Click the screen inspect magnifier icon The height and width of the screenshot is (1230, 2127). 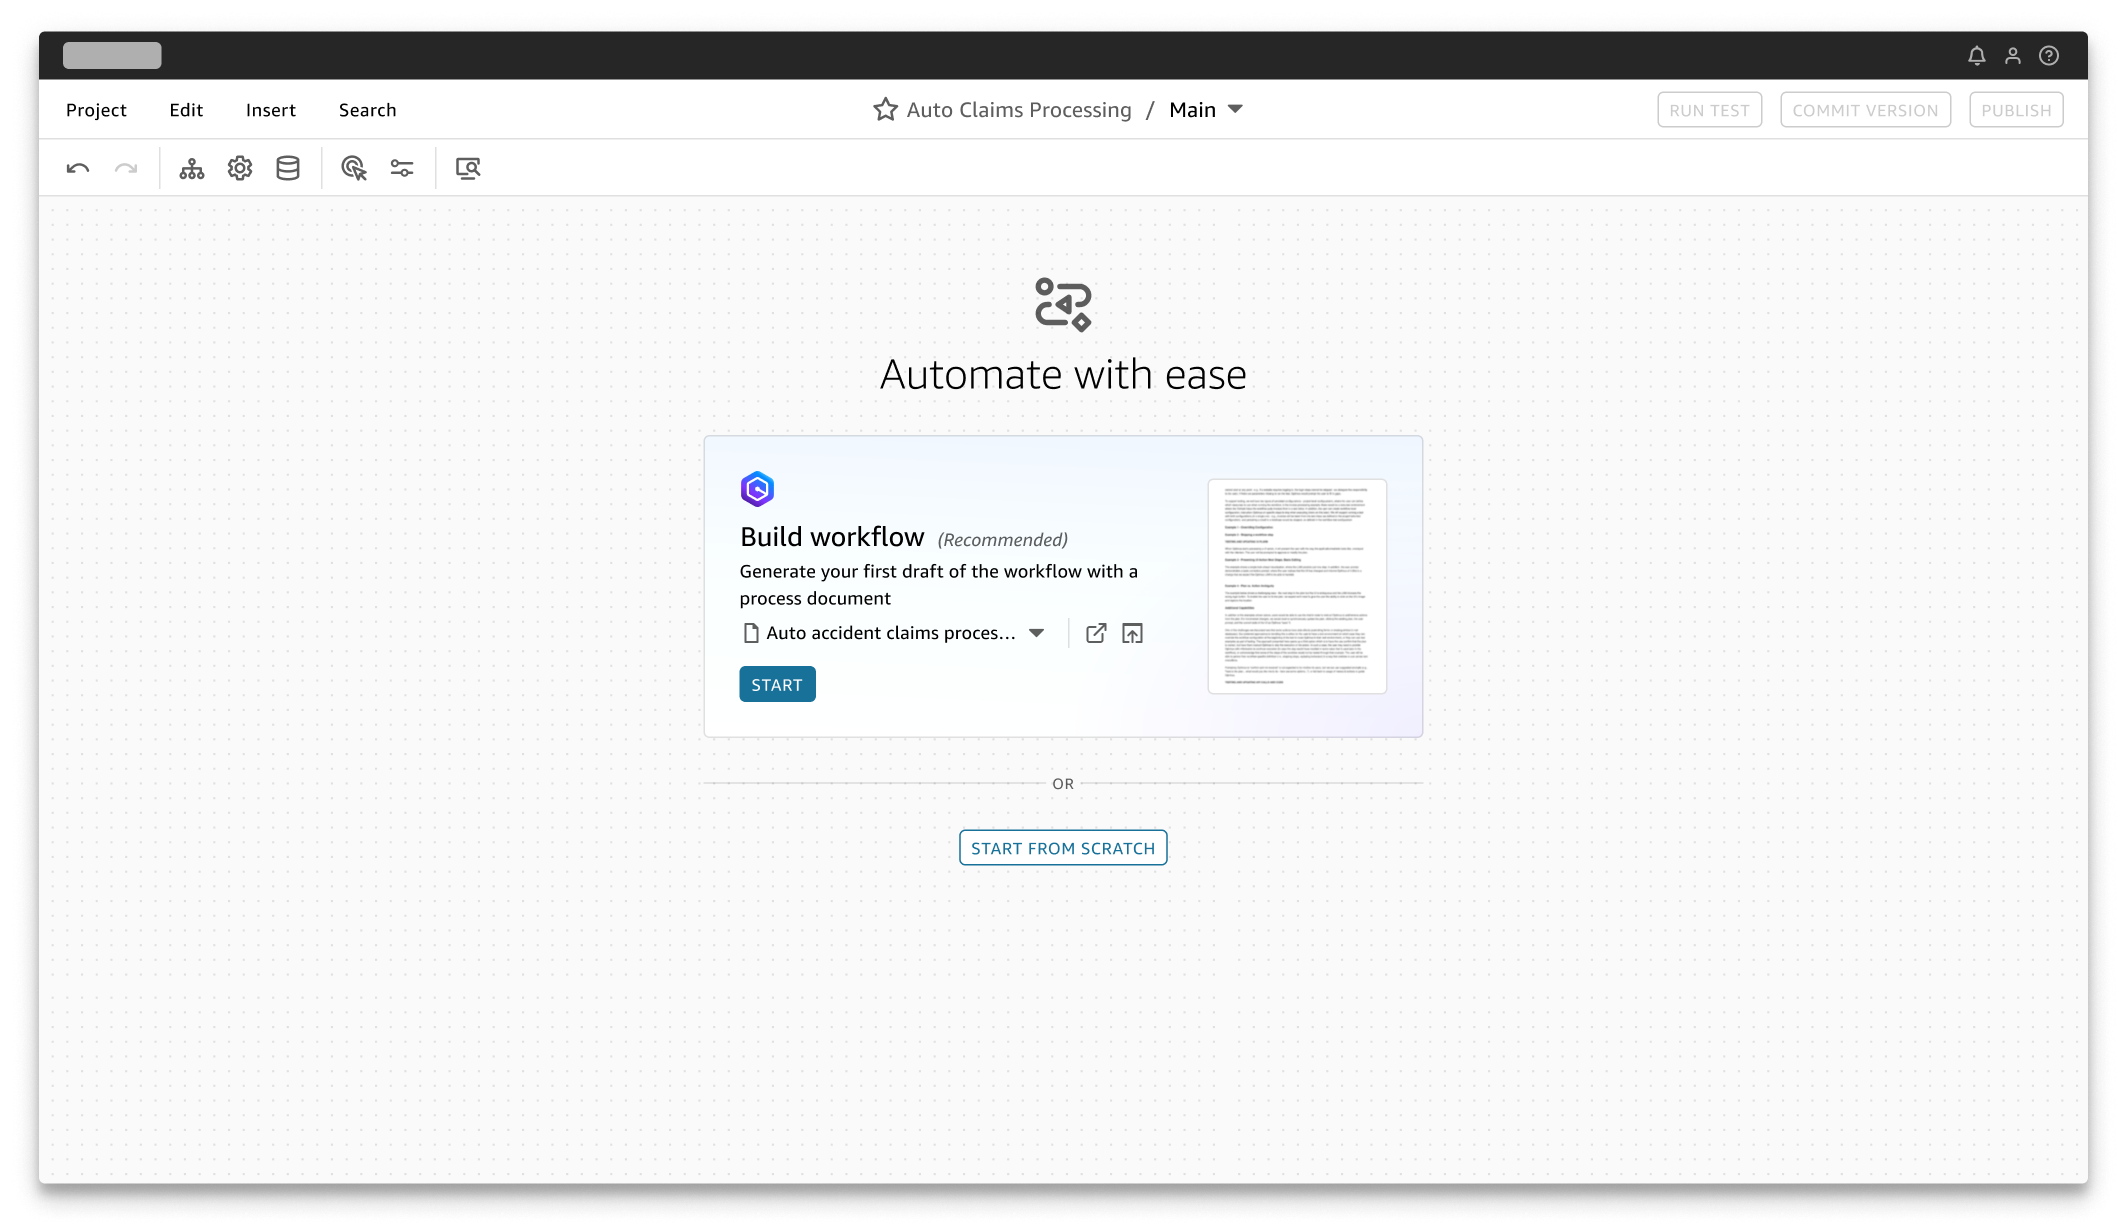tap(468, 168)
